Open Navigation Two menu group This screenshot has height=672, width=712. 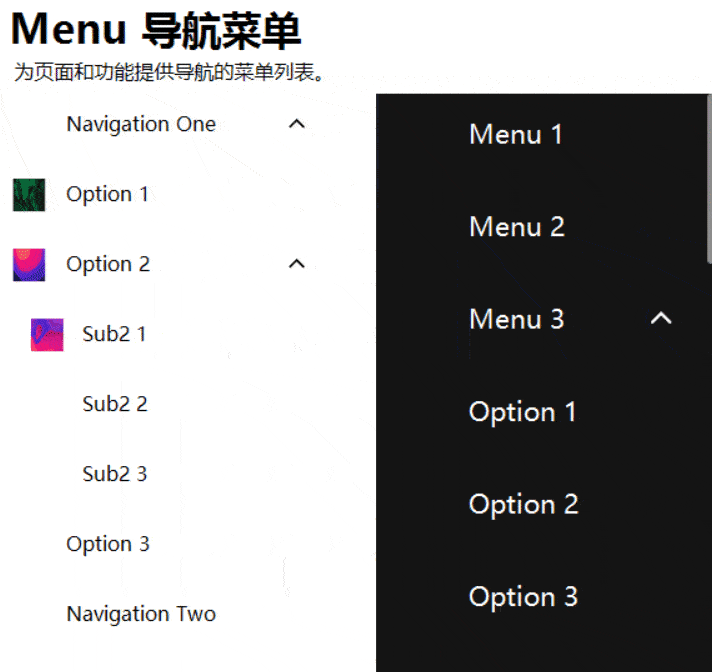coord(141,614)
